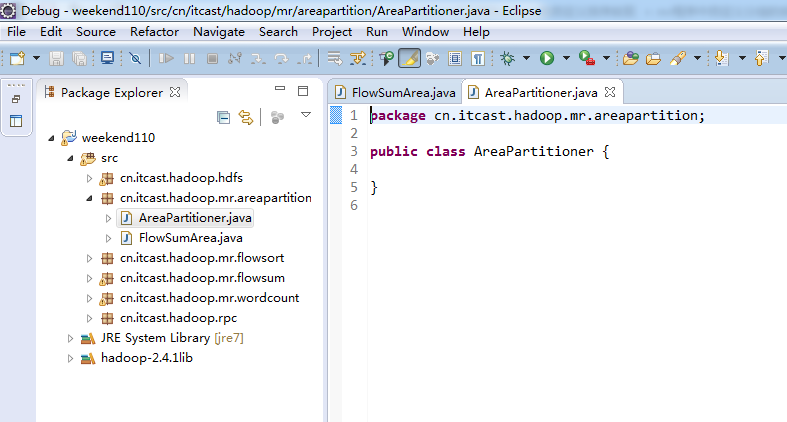Image resolution: width=787 pixels, height=422 pixels.
Task: Open the Refactor menu
Action: [154, 32]
